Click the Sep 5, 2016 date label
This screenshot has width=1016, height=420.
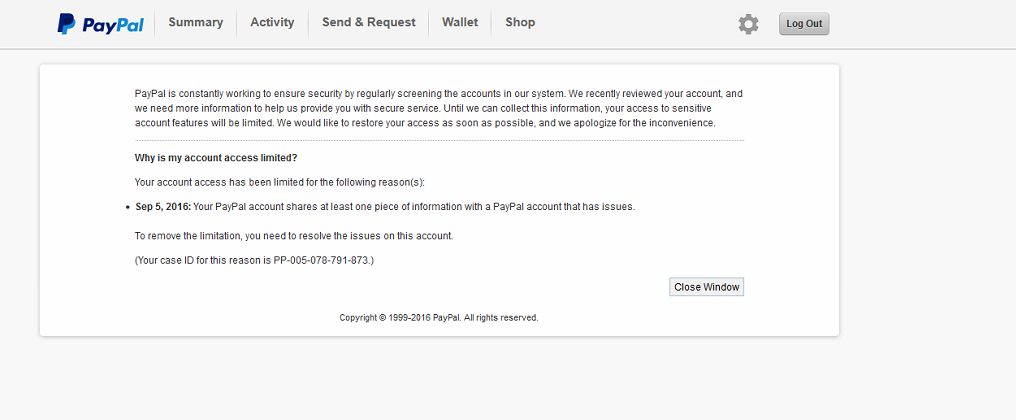162,207
